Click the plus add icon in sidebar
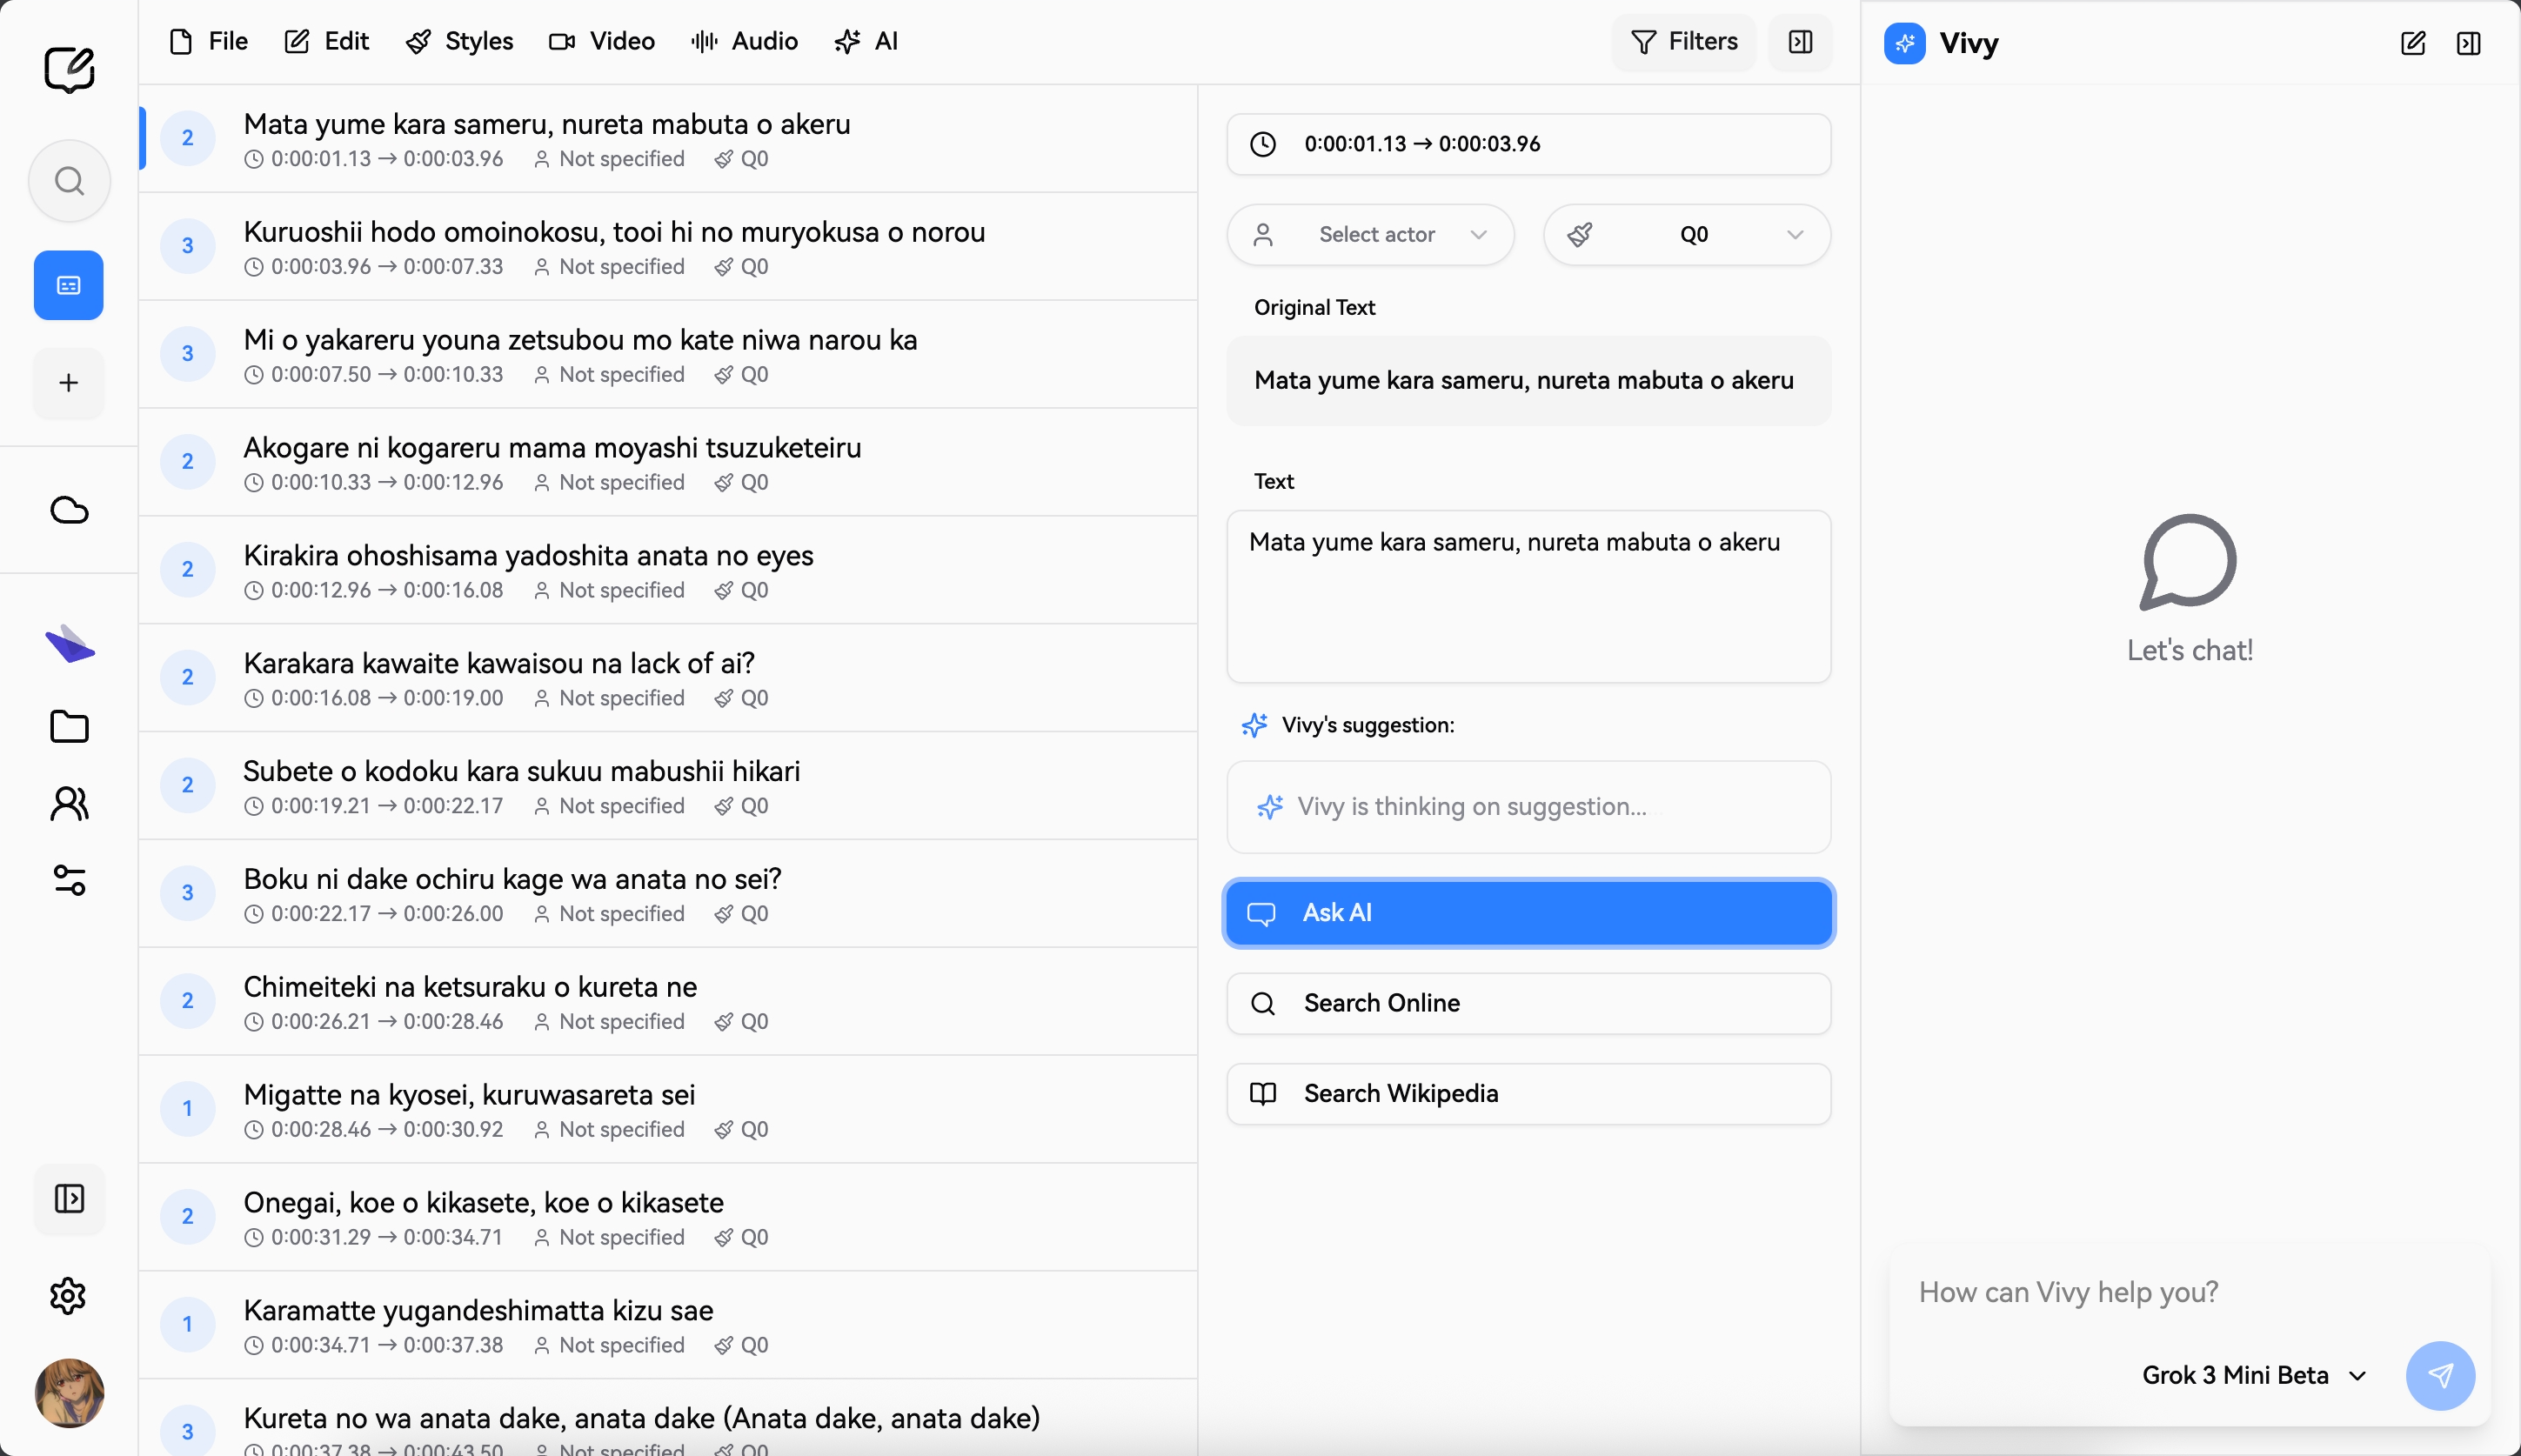The width and height of the screenshot is (2521, 1456). 69,383
